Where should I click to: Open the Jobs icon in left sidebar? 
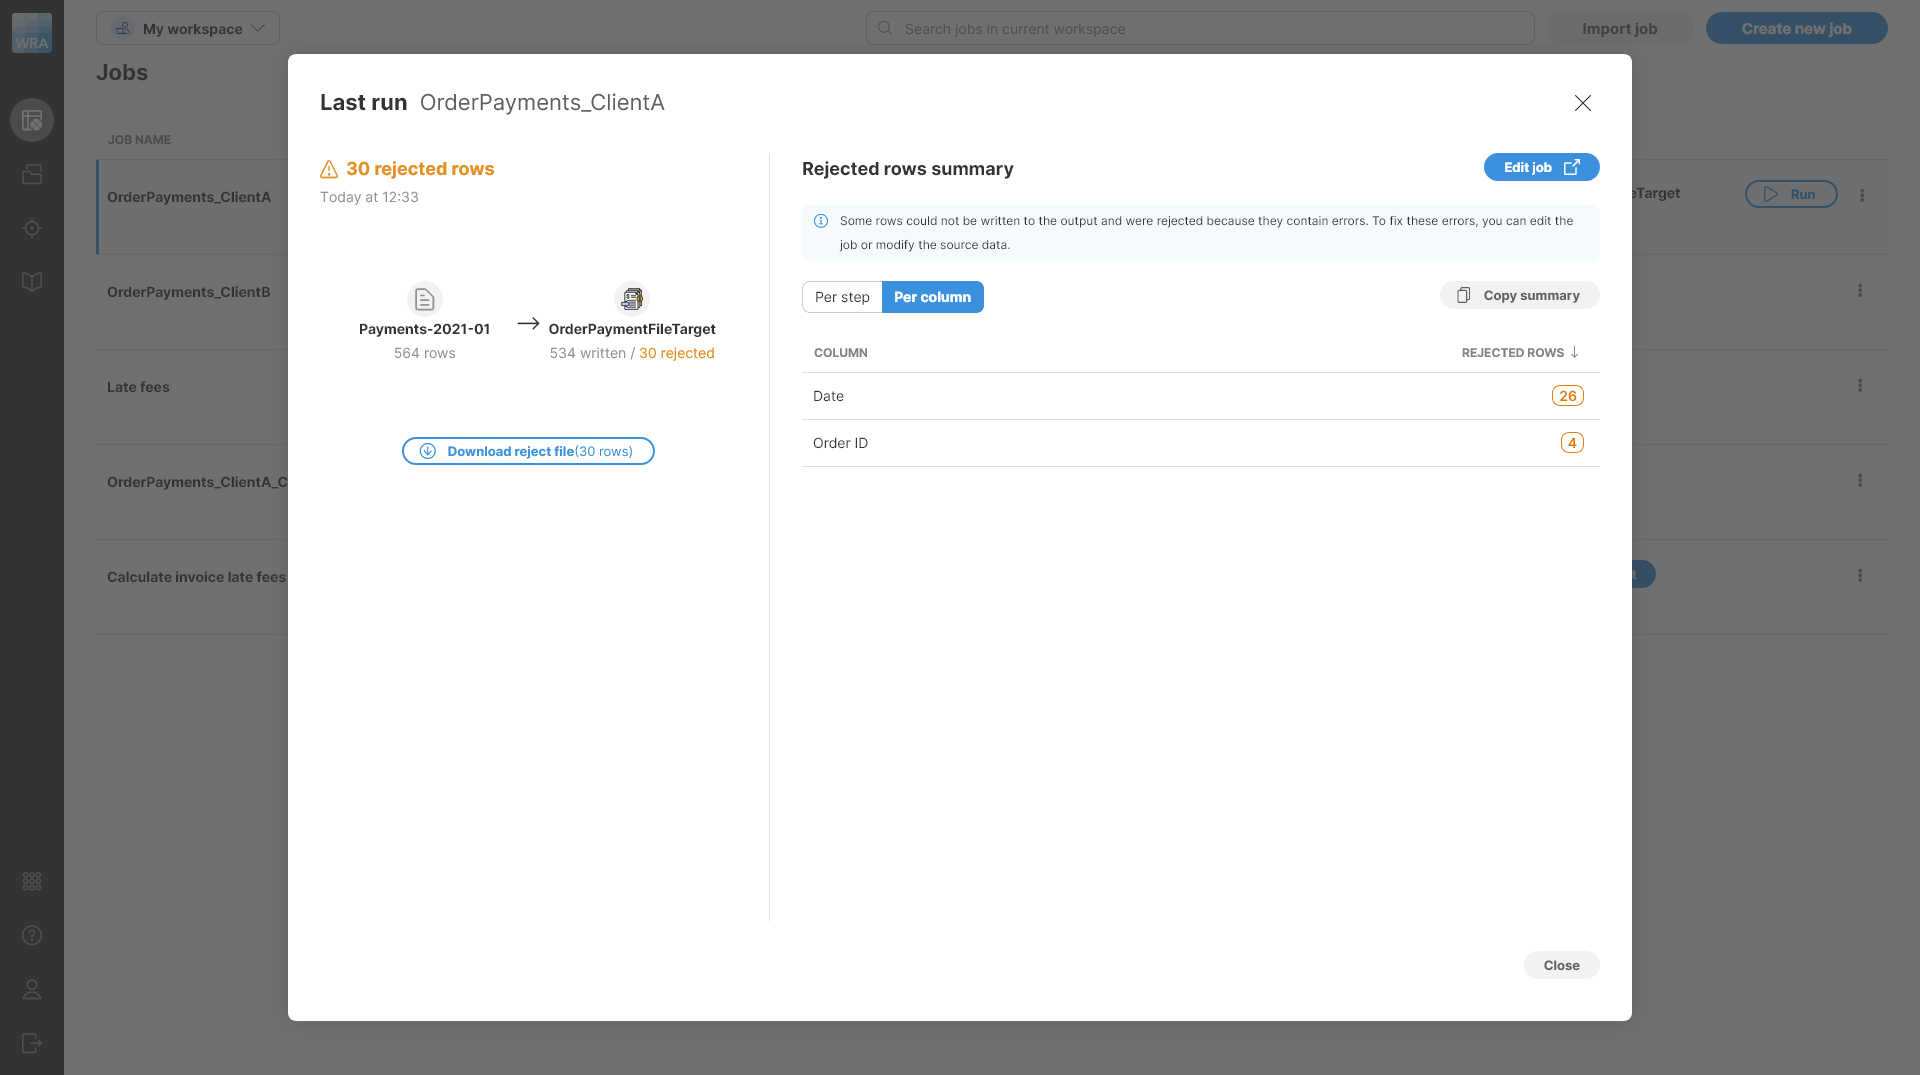[x=32, y=120]
